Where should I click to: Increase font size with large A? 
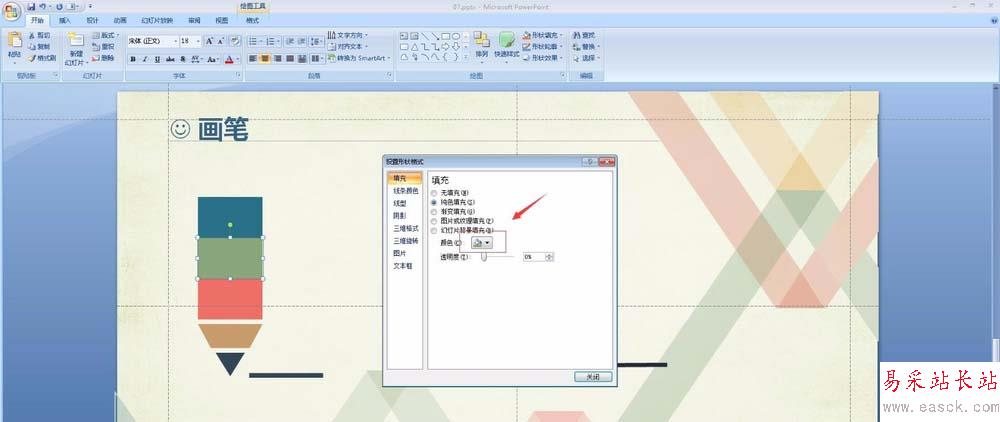click(209, 41)
